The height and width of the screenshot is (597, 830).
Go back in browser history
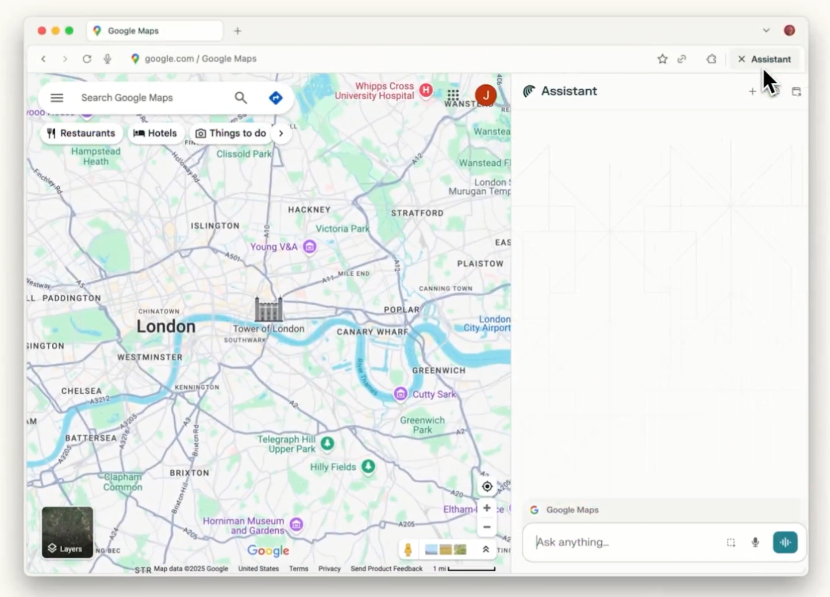pos(43,59)
